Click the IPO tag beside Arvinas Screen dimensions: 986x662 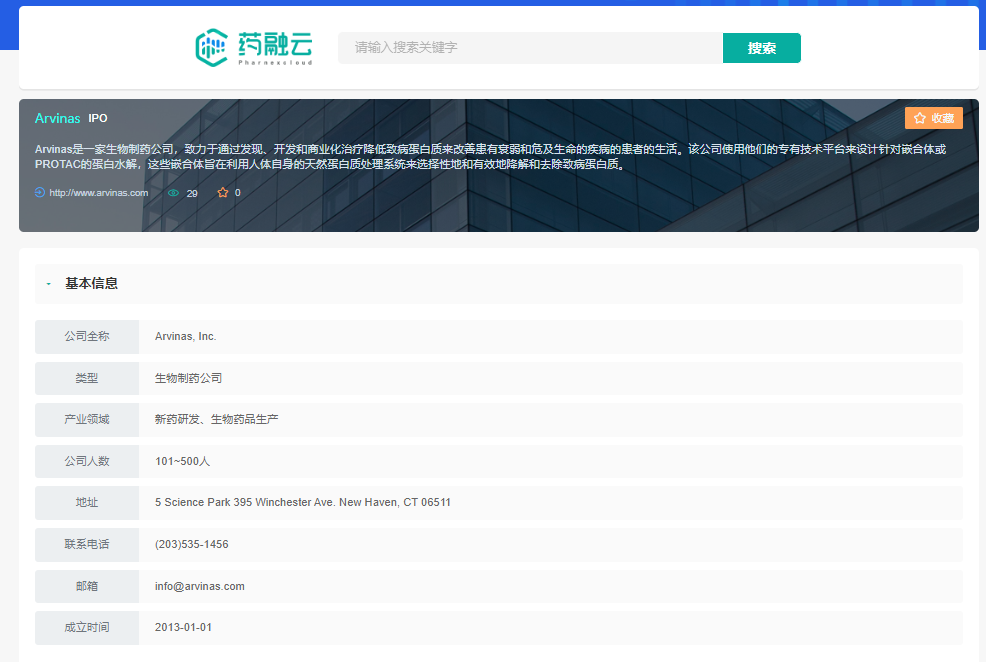click(98, 118)
